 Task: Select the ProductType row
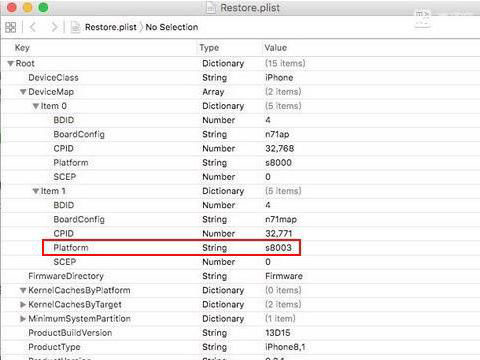pos(240,347)
